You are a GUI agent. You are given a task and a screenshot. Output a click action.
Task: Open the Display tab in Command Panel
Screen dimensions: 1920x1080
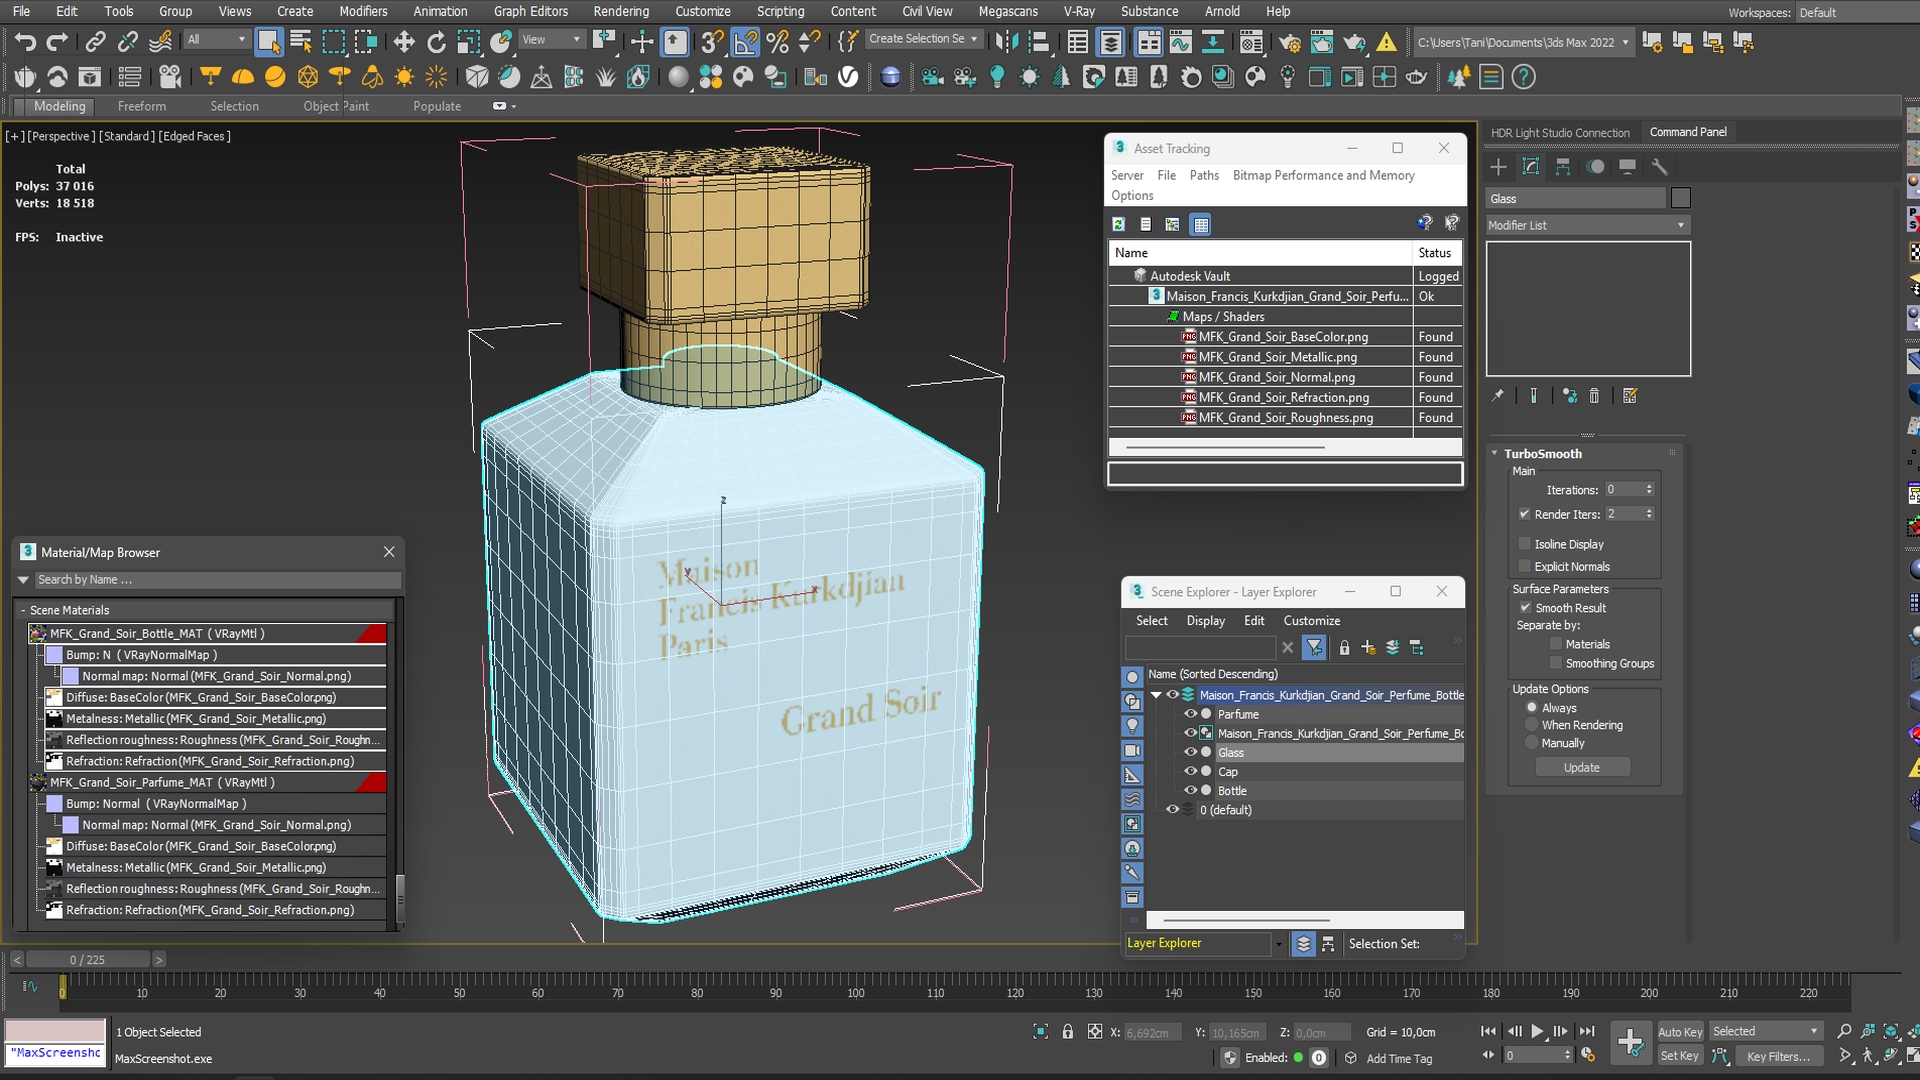point(1627,167)
